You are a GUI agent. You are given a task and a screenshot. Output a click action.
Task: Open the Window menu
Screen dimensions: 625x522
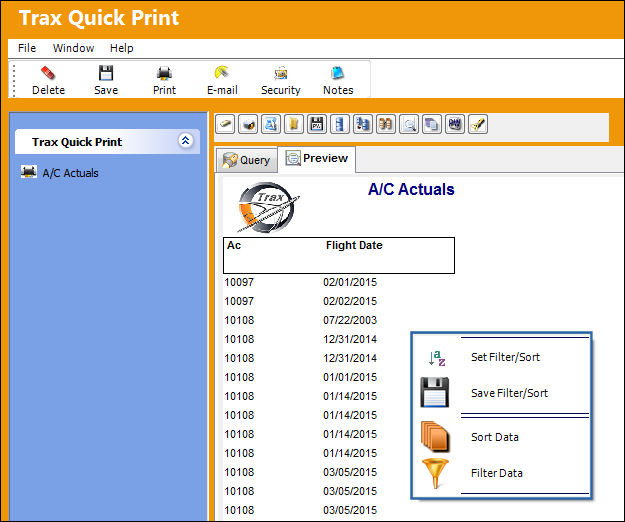(x=74, y=48)
